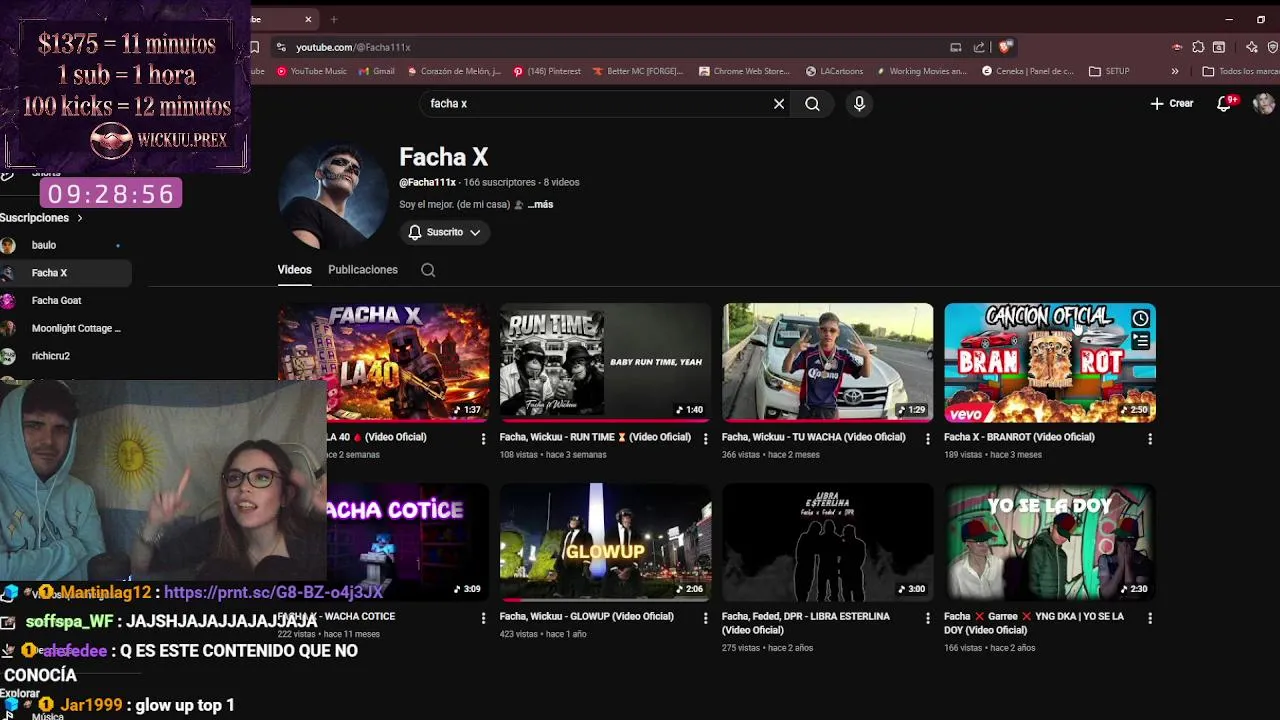Open Working Movies bookmark
The height and width of the screenshot is (720, 1280).
pos(921,71)
